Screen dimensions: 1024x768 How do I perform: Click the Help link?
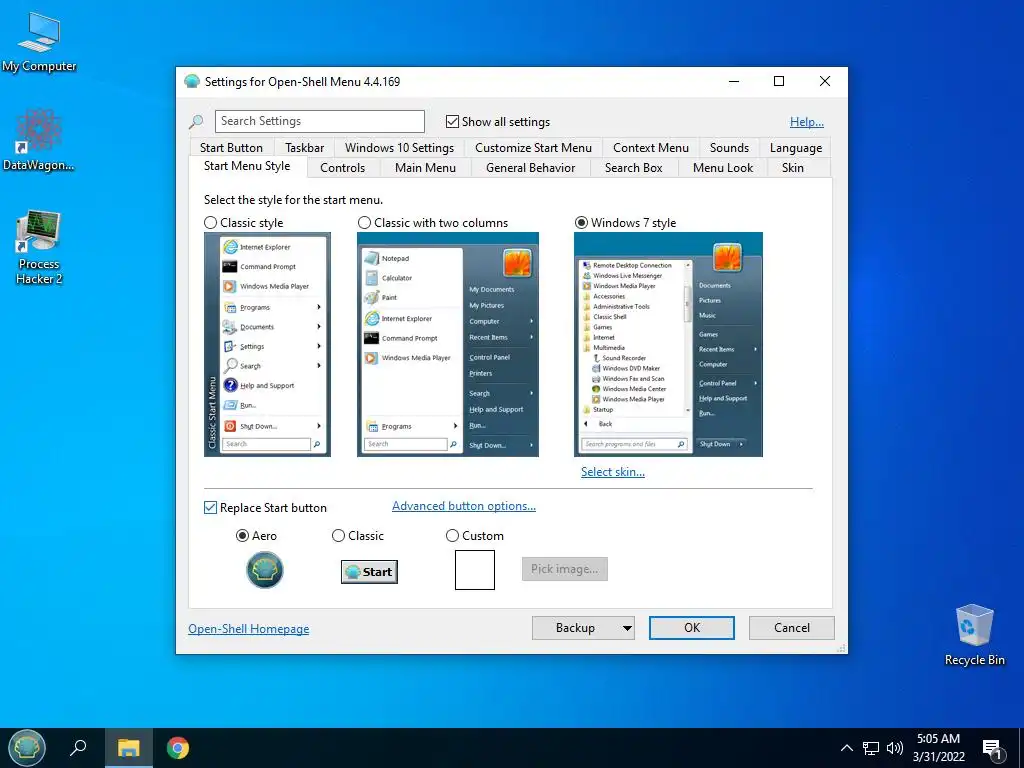(807, 121)
